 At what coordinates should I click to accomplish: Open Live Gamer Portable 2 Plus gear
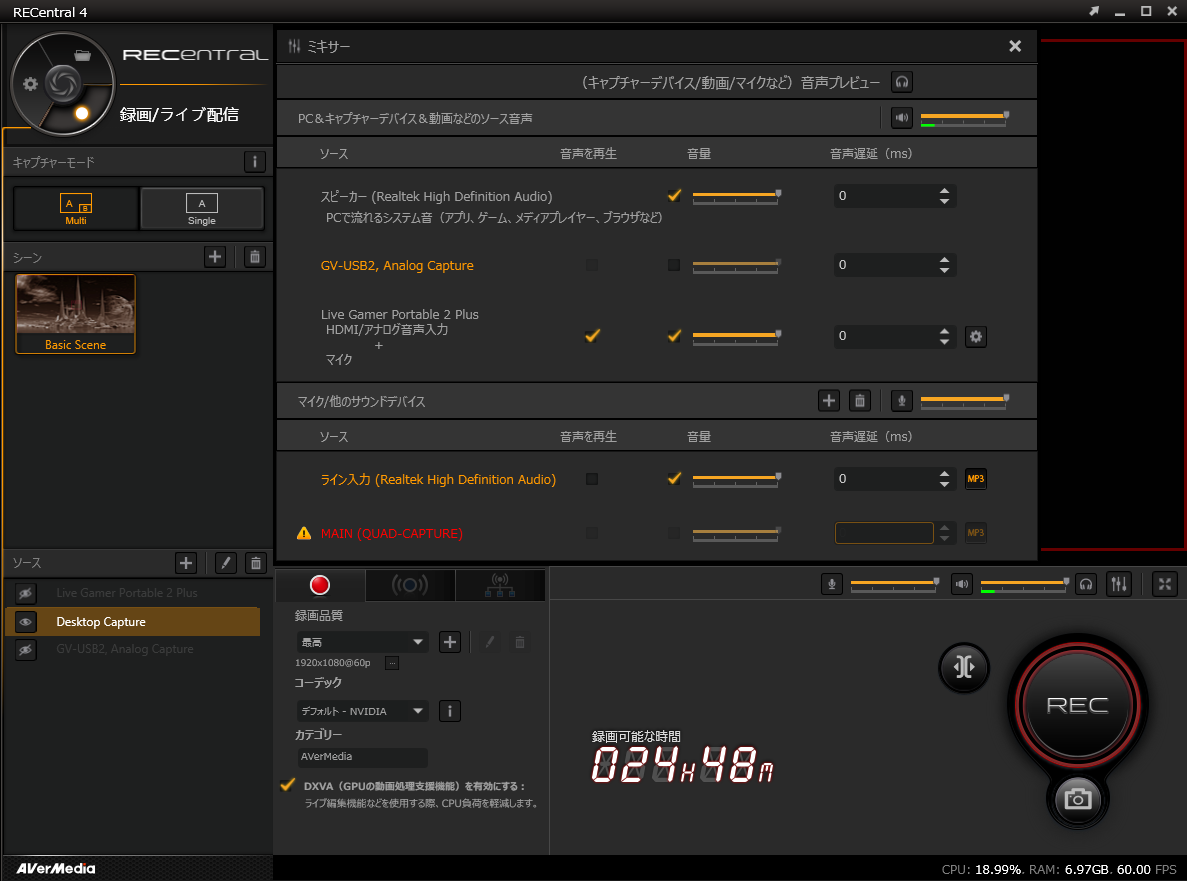coord(976,336)
